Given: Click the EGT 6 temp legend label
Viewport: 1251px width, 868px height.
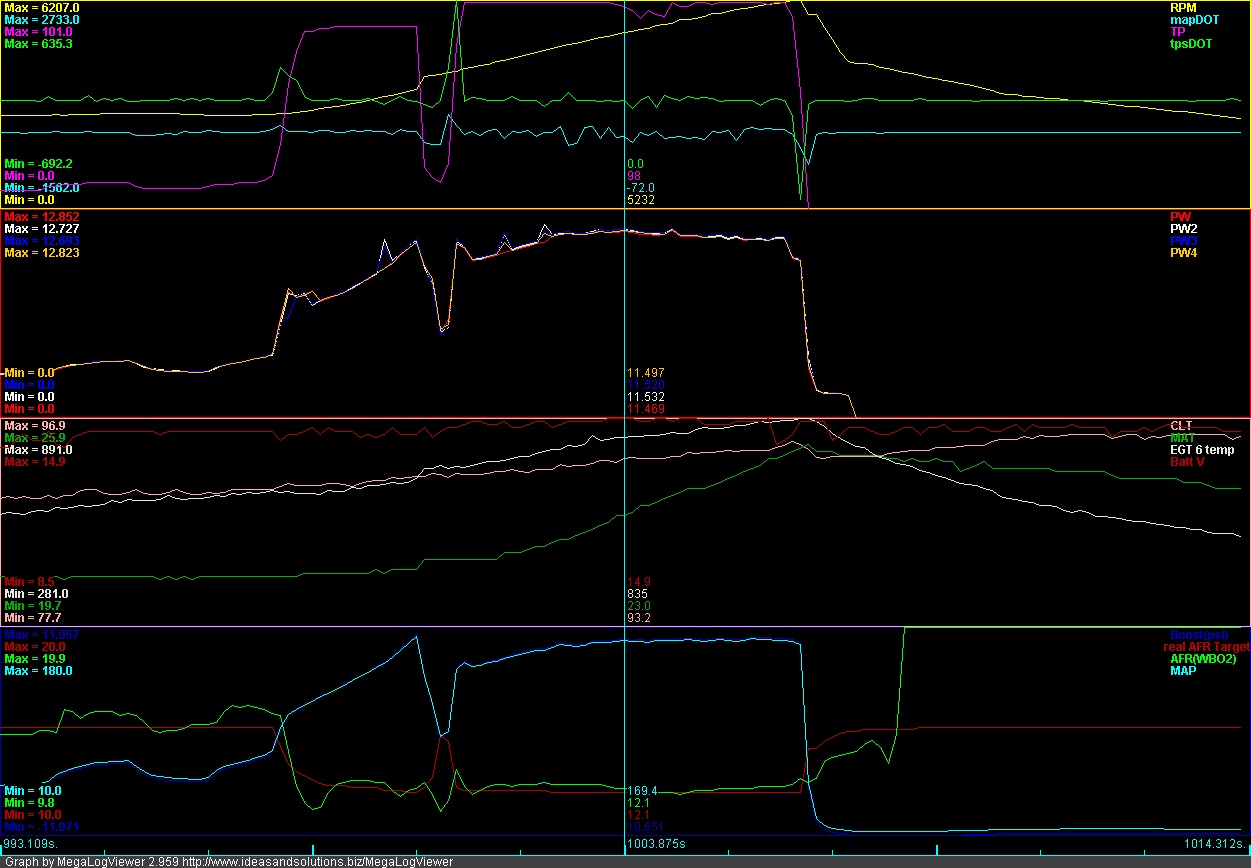Looking at the screenshot, I should click(x=1203, y=450).
